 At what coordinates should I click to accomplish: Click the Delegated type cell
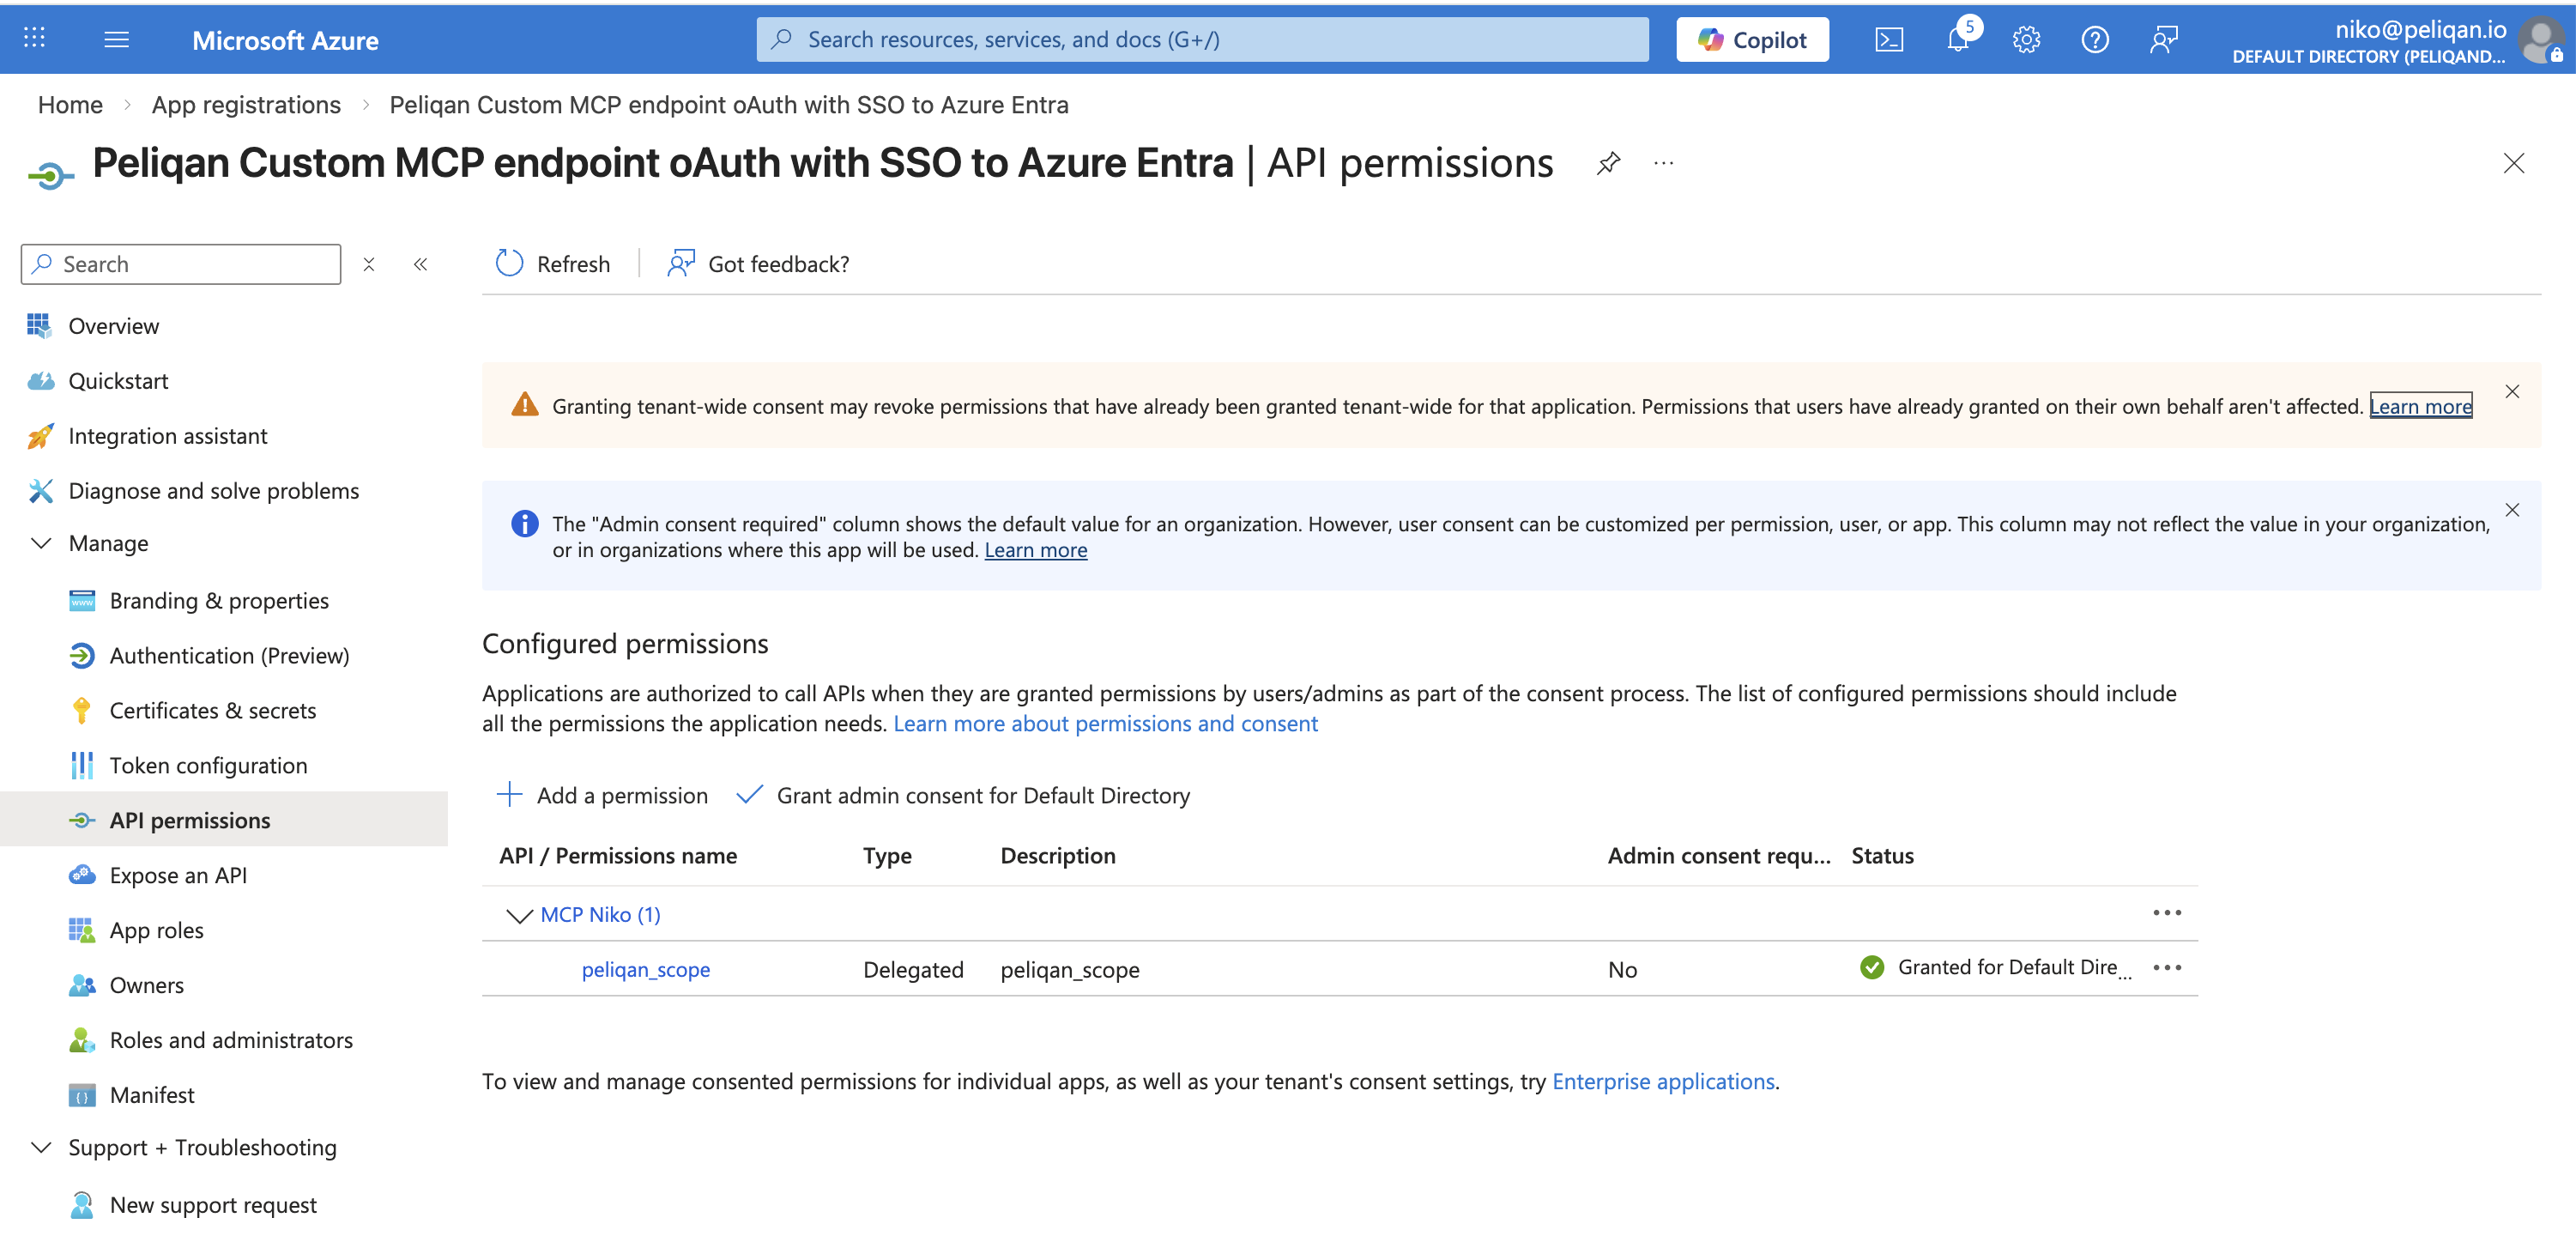click(914, 970)
